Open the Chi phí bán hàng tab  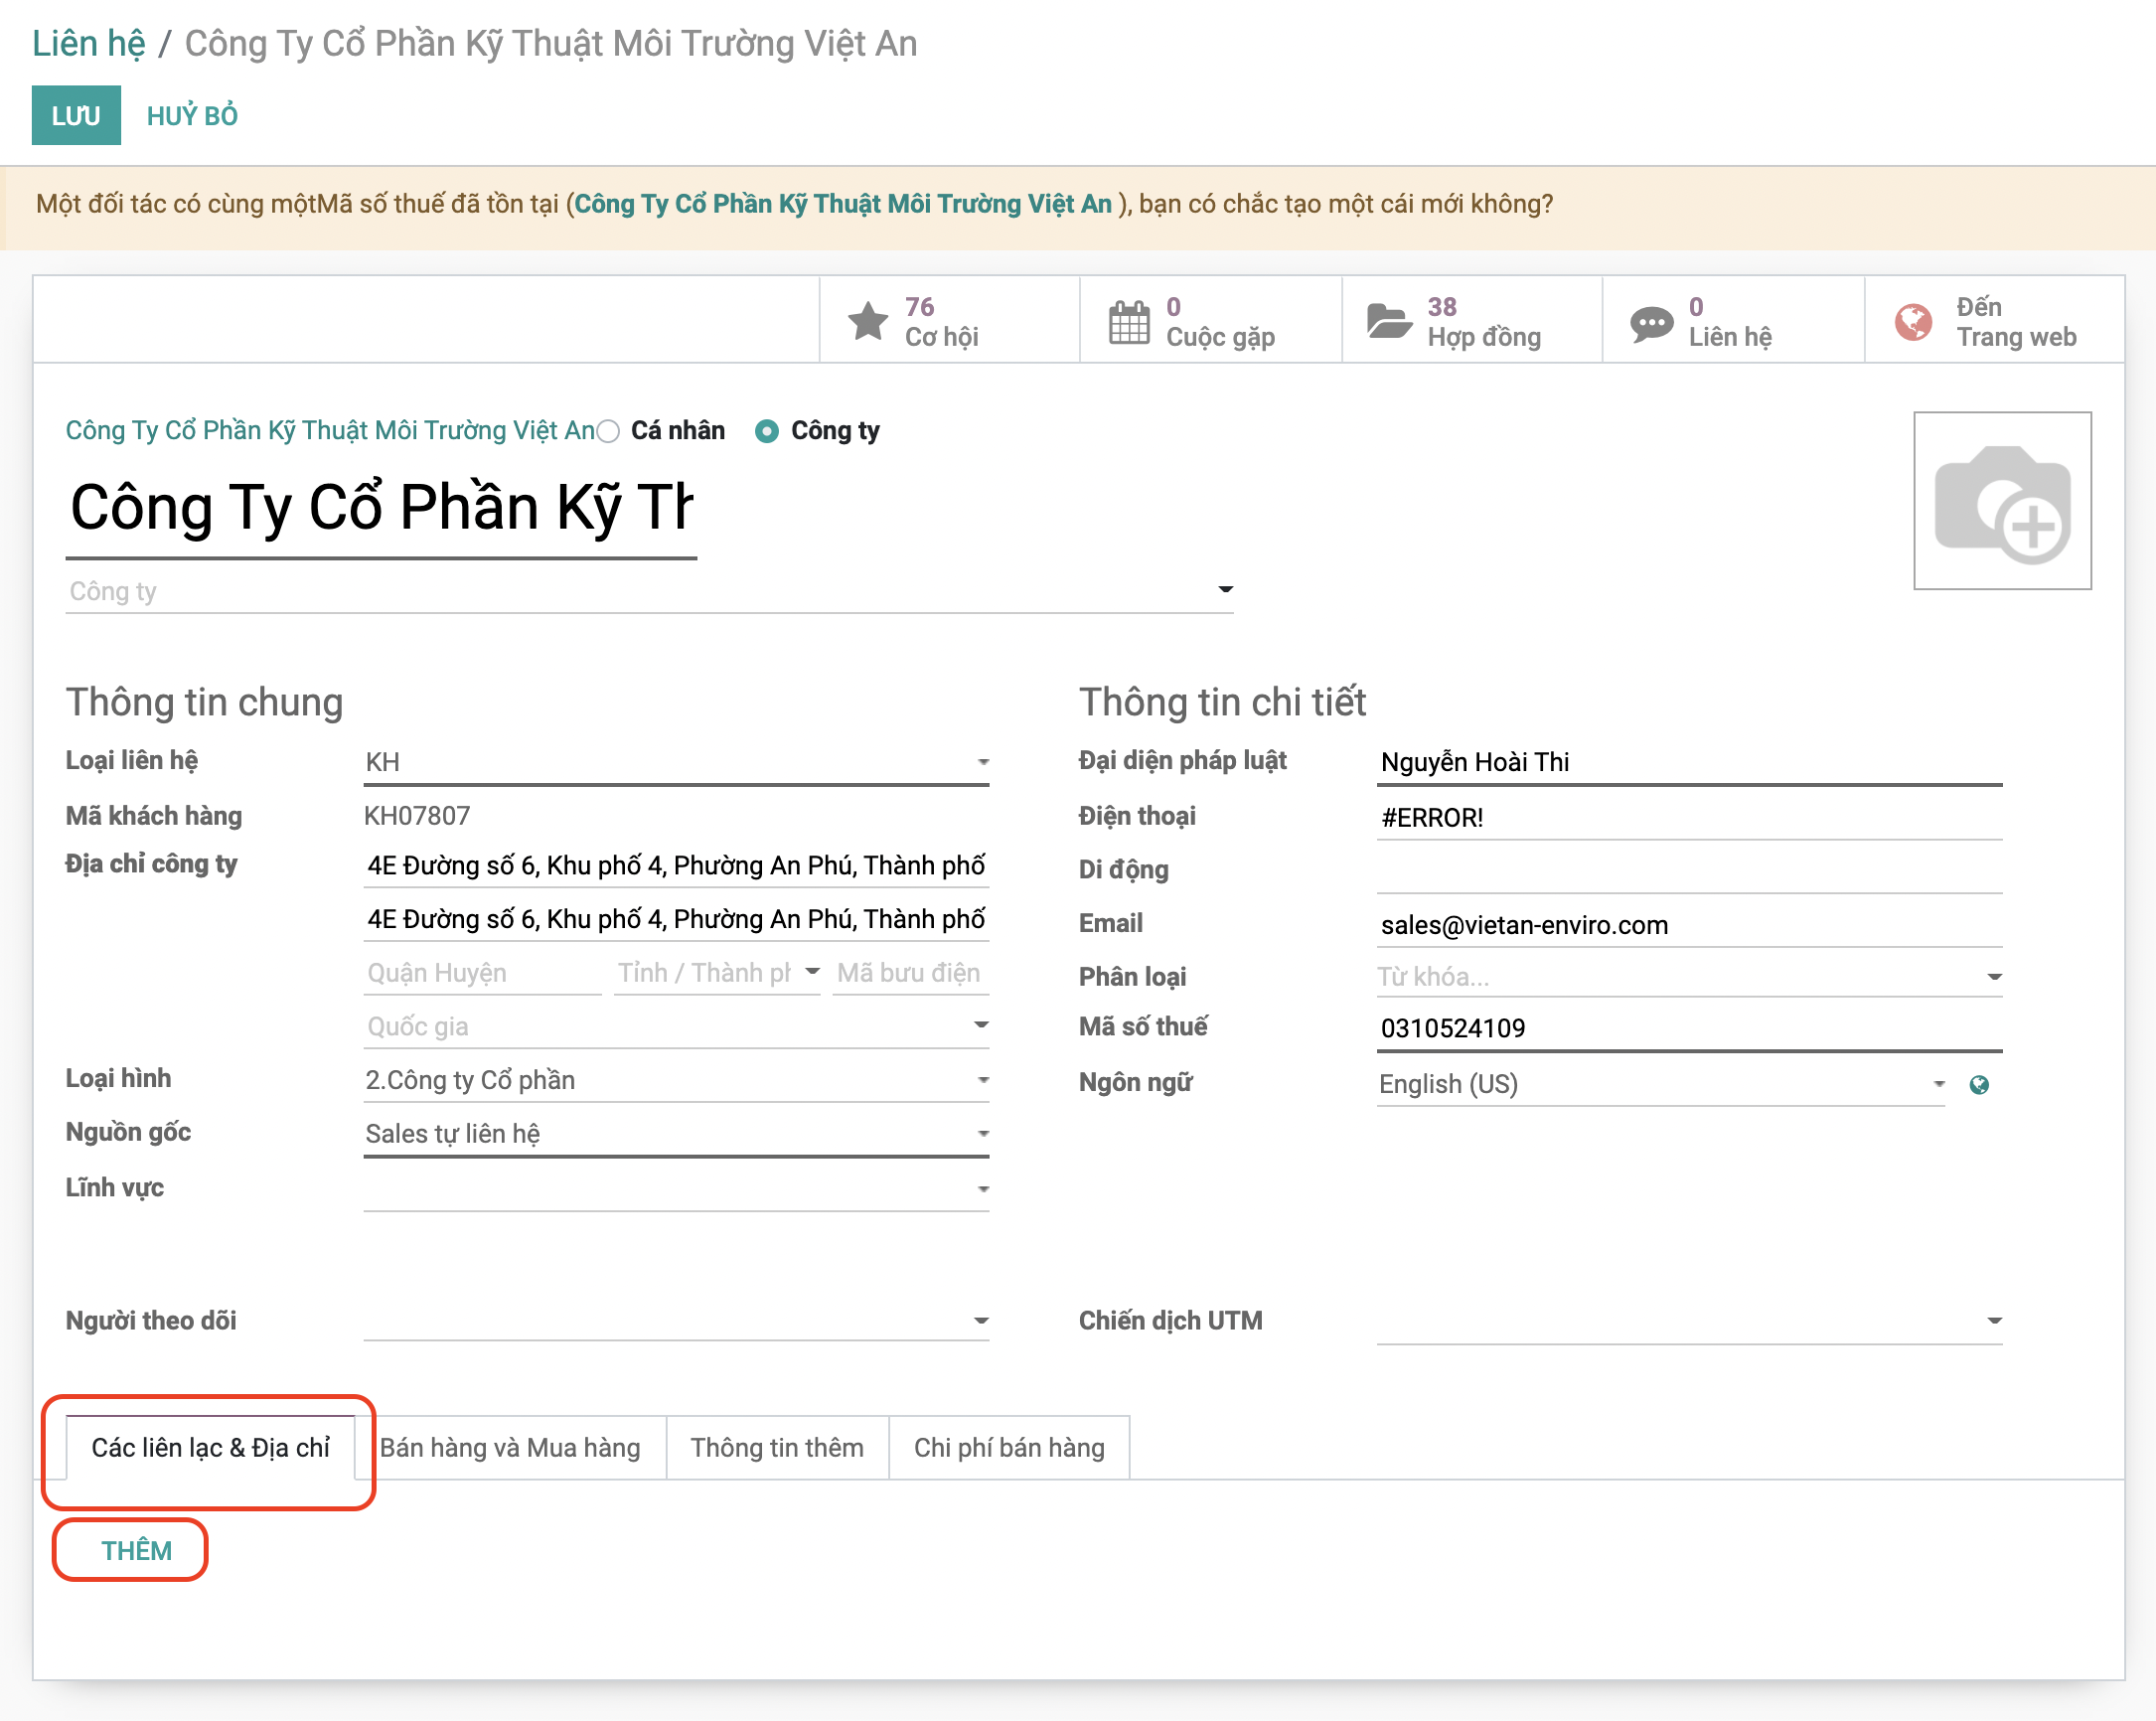tap(1008, 1448)
